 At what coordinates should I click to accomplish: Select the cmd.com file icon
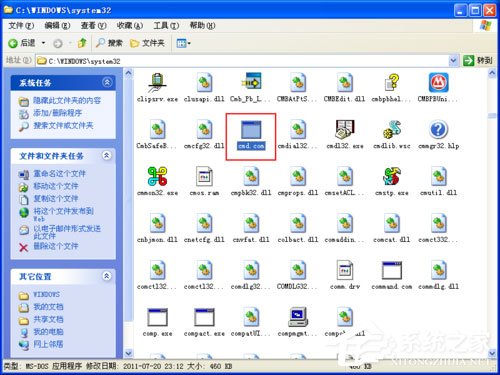(251, 130)
